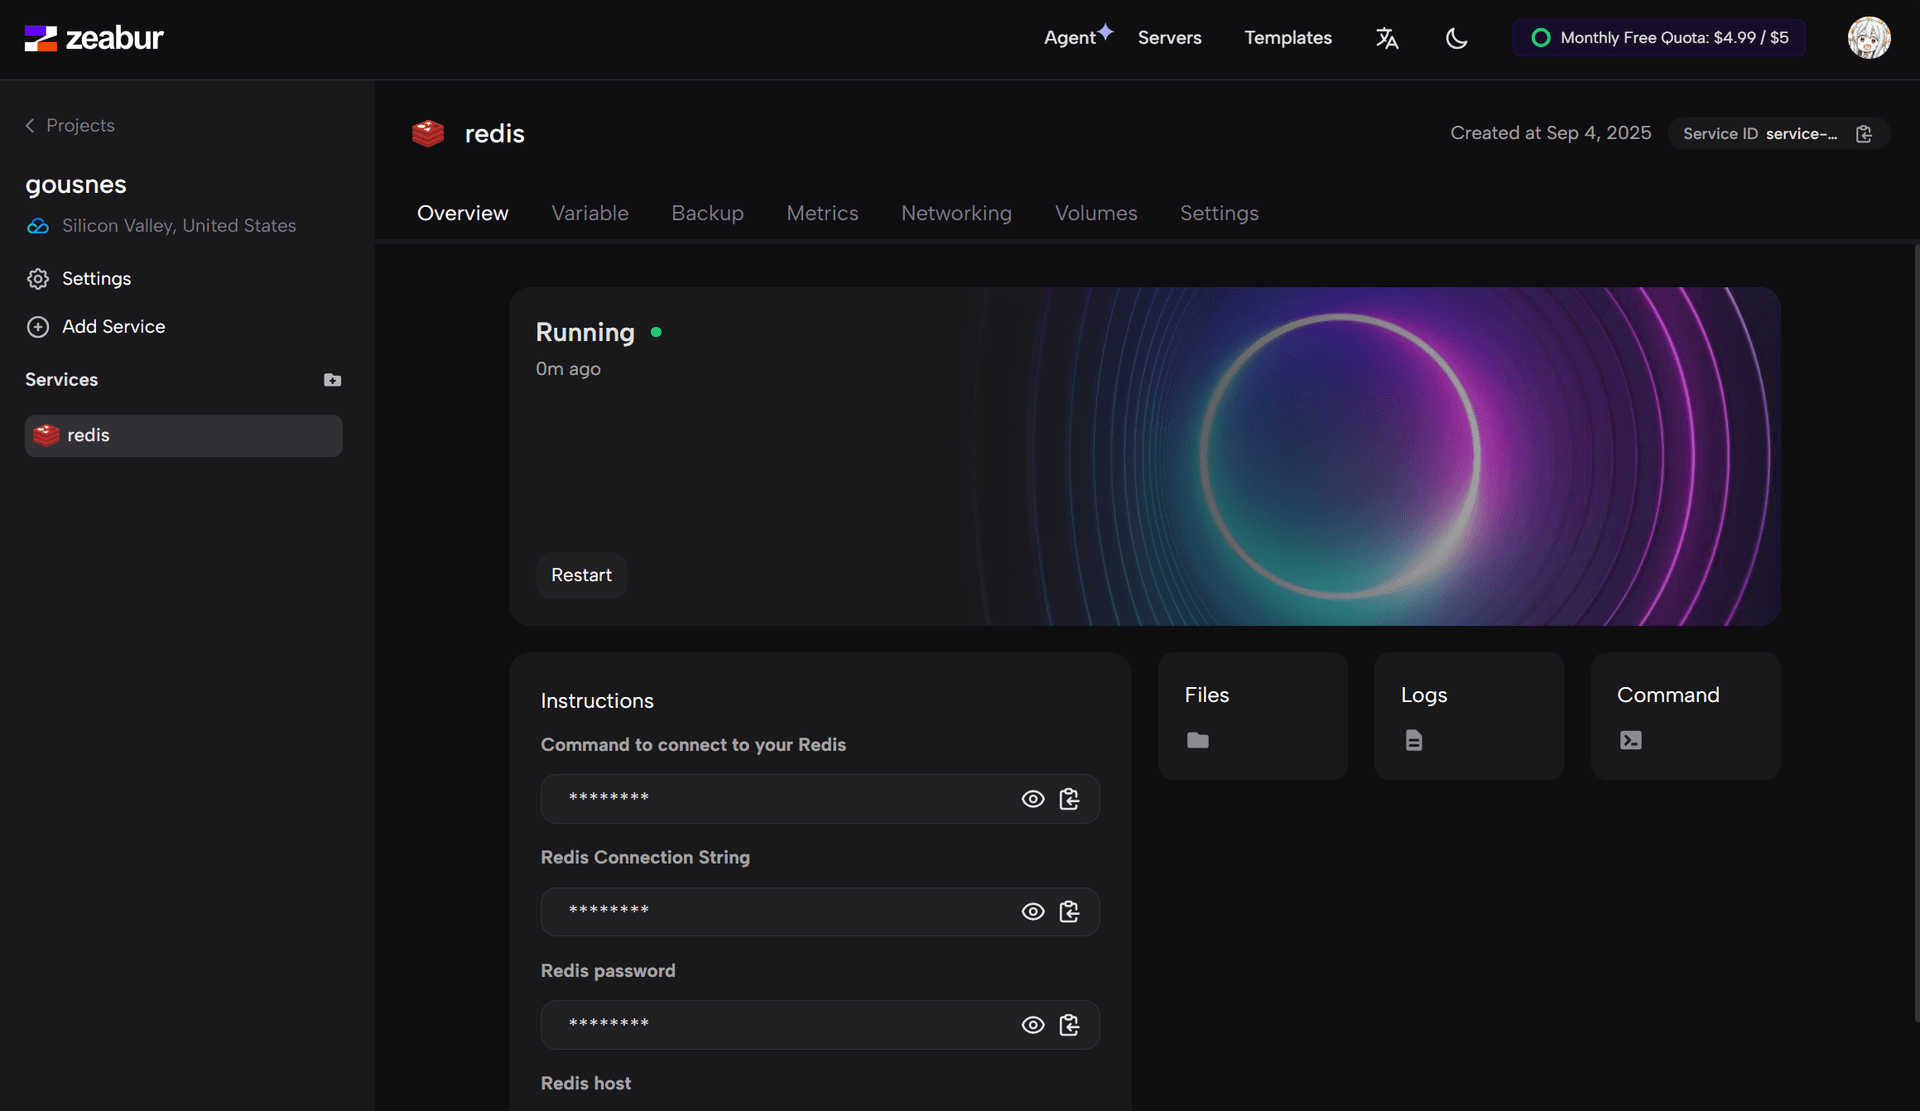This screenshot has width=1920, height=1111.
Task: Open the Logs card
Action: point(1468,716)
